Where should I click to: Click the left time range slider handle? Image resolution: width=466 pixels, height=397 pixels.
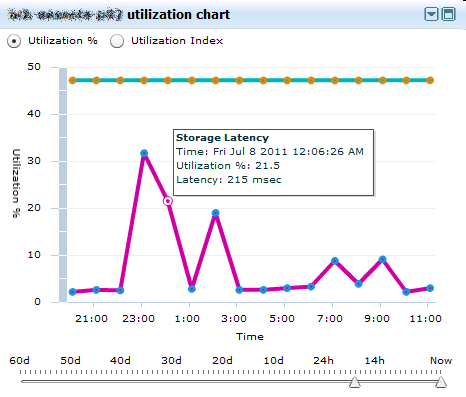point(355,382)
